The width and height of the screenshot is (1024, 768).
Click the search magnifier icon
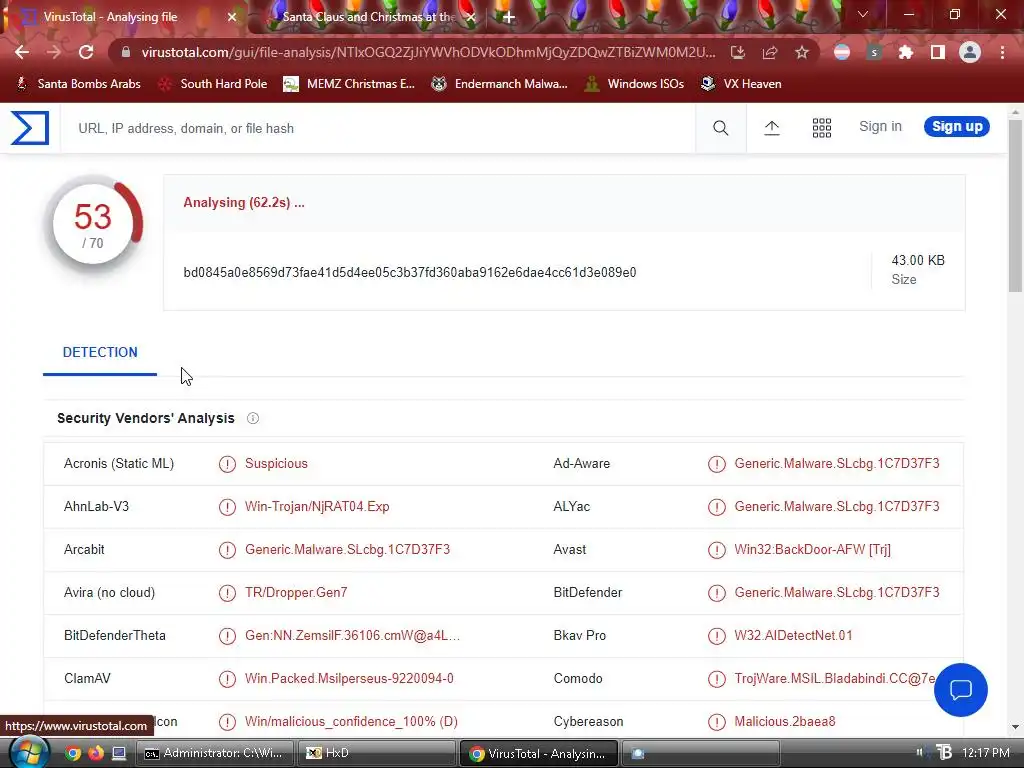[x=720, y=128]
